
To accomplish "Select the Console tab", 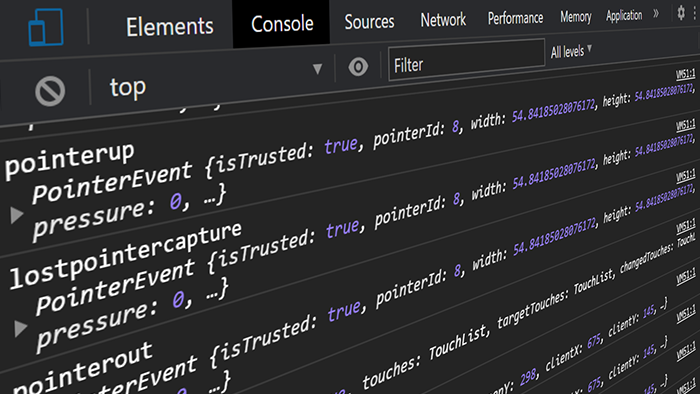I will [282, 24].
